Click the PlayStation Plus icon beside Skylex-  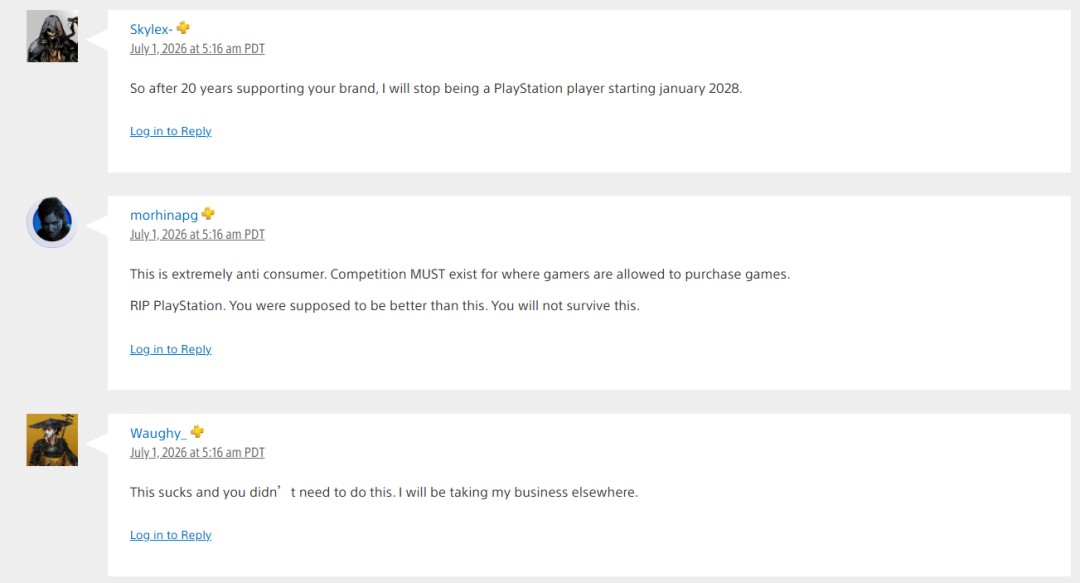tap(183, 28)
